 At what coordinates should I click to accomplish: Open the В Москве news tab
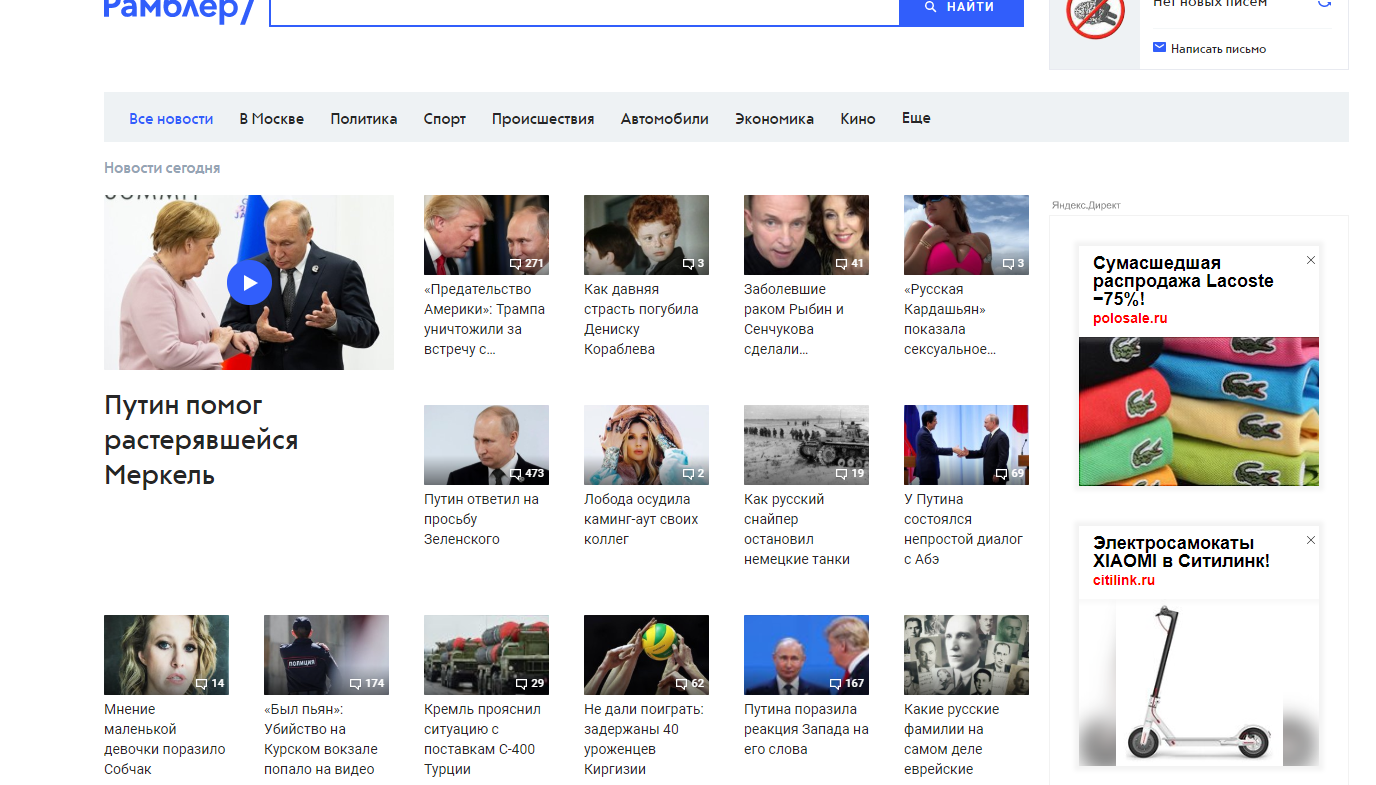[x=272, y=118]
